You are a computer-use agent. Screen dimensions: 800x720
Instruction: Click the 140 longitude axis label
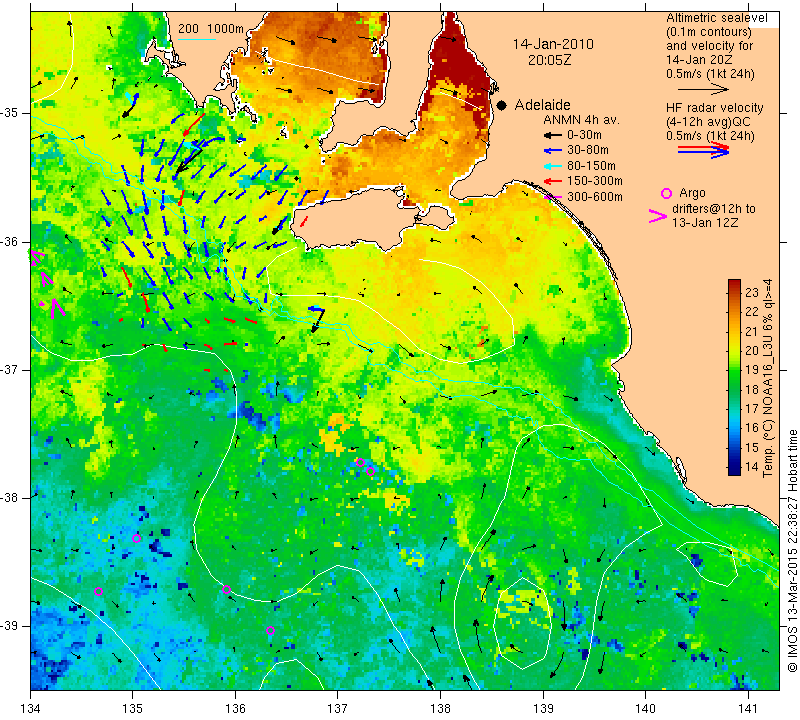(x=645, y=709)
